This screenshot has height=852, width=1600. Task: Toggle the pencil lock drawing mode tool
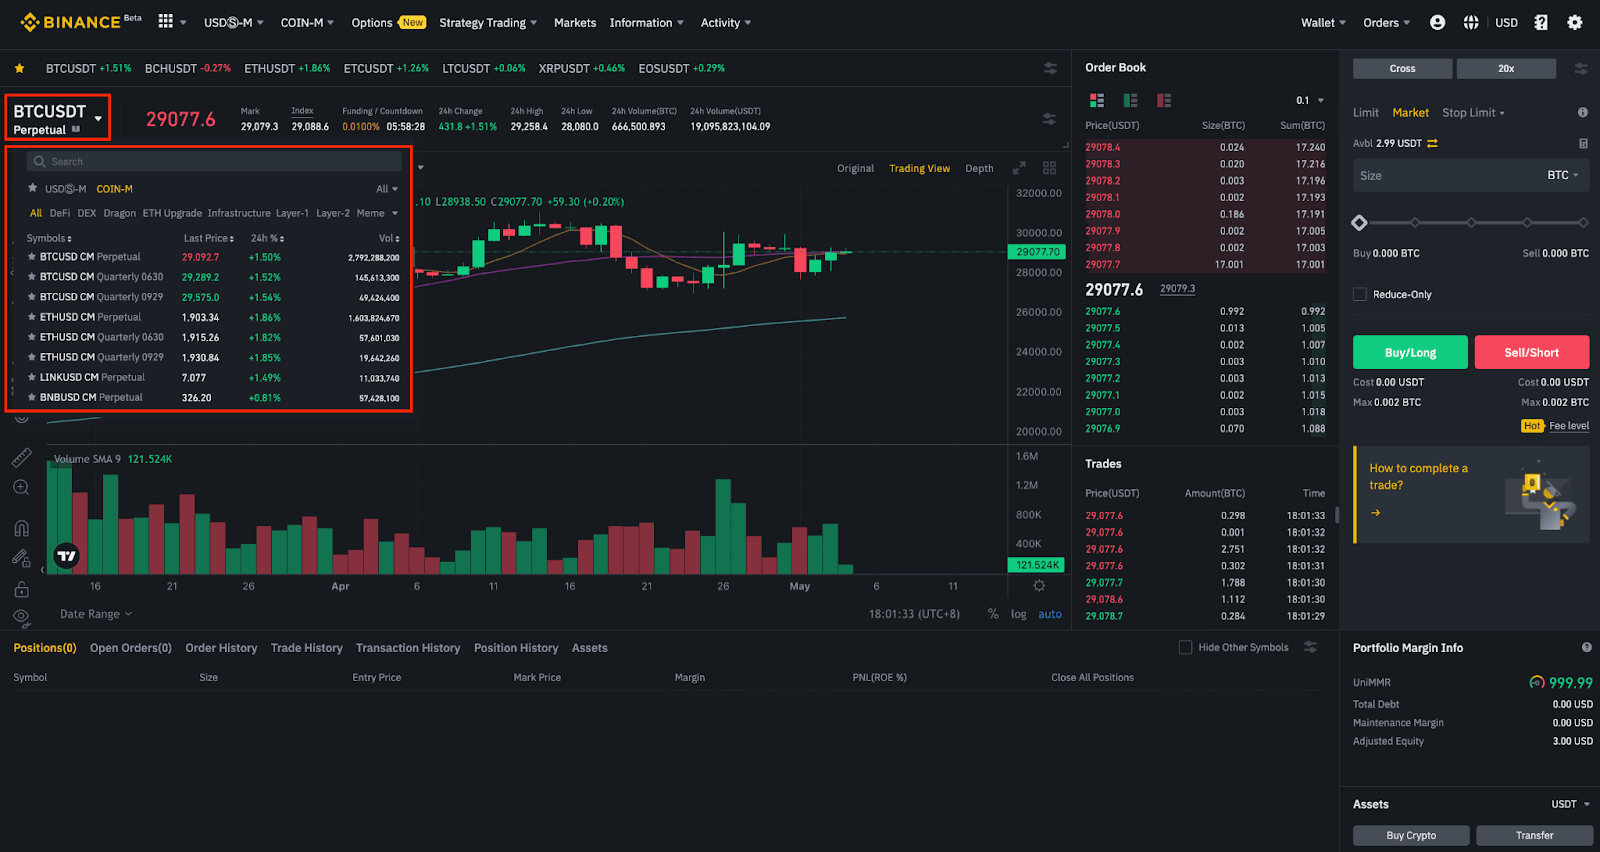coord(21,558)
